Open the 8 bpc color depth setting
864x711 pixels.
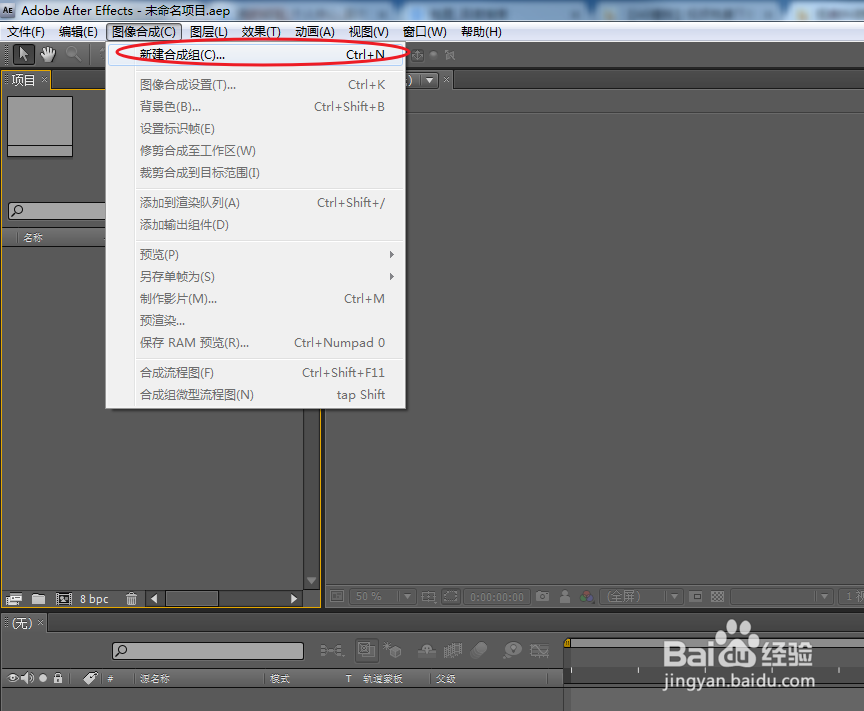[x=94, y=599]
